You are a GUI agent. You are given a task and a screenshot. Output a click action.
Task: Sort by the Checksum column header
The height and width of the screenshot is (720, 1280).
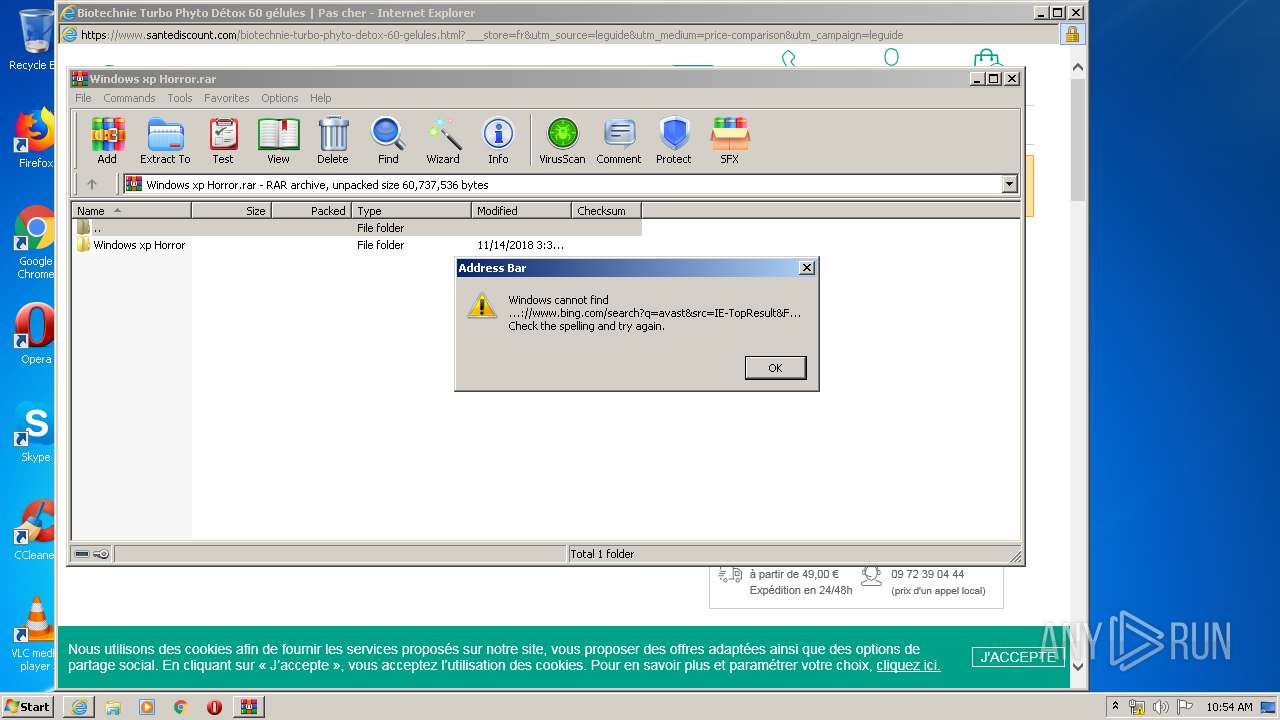606,211
